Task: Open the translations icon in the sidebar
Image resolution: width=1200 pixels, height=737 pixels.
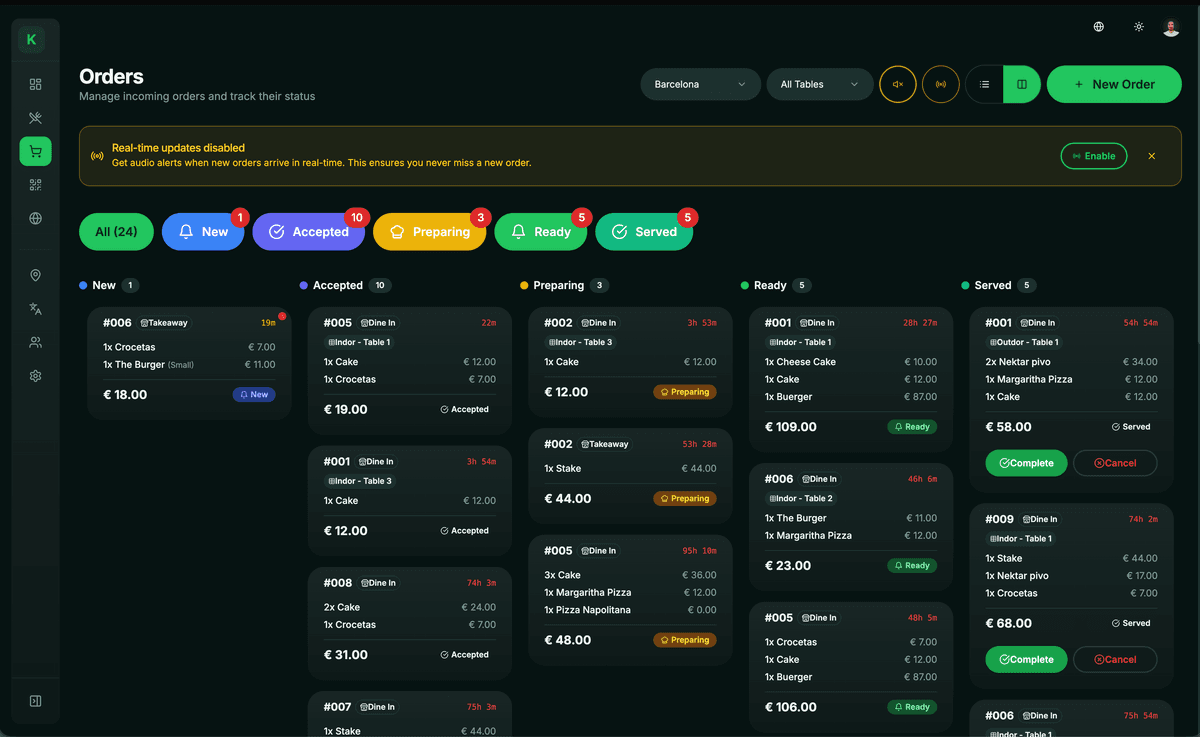Action: tap(35, 308)
